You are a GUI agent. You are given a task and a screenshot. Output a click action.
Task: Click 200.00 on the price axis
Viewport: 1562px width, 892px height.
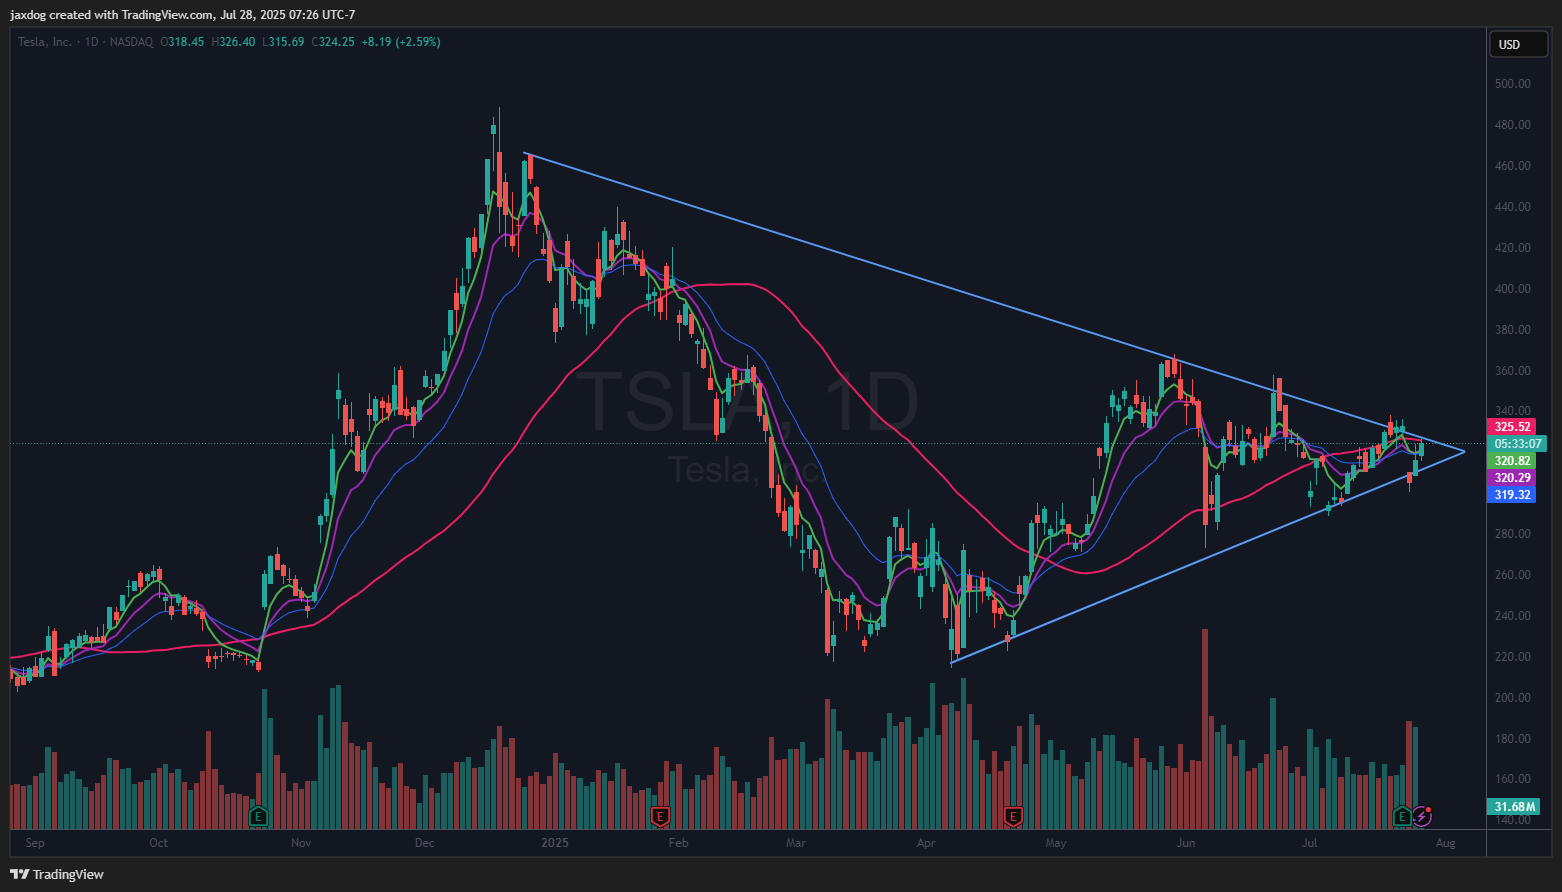1512,698
